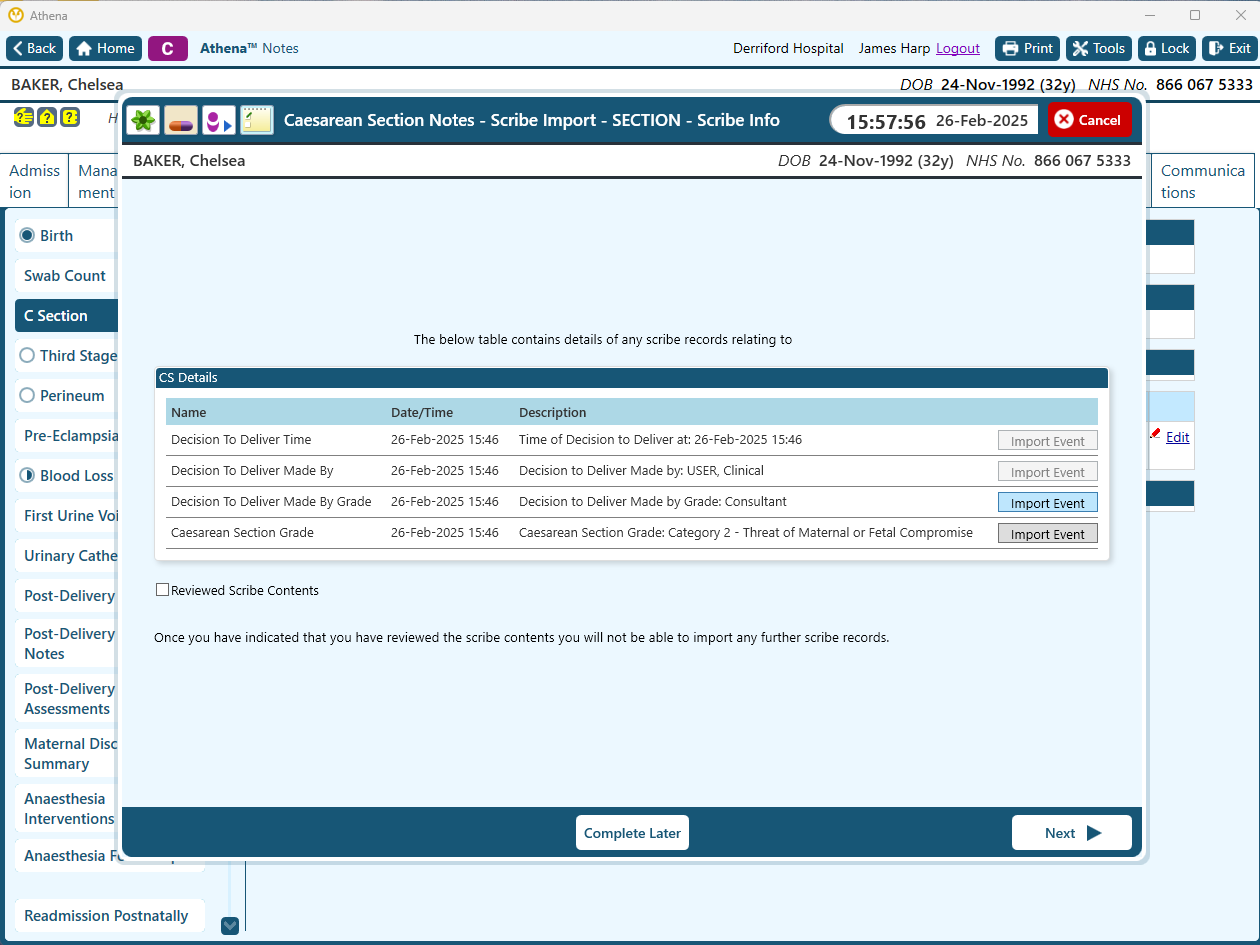Click the red pencil icon beside Edit
Viewport: 1260px width, 945px height.
click(1156, 434)
